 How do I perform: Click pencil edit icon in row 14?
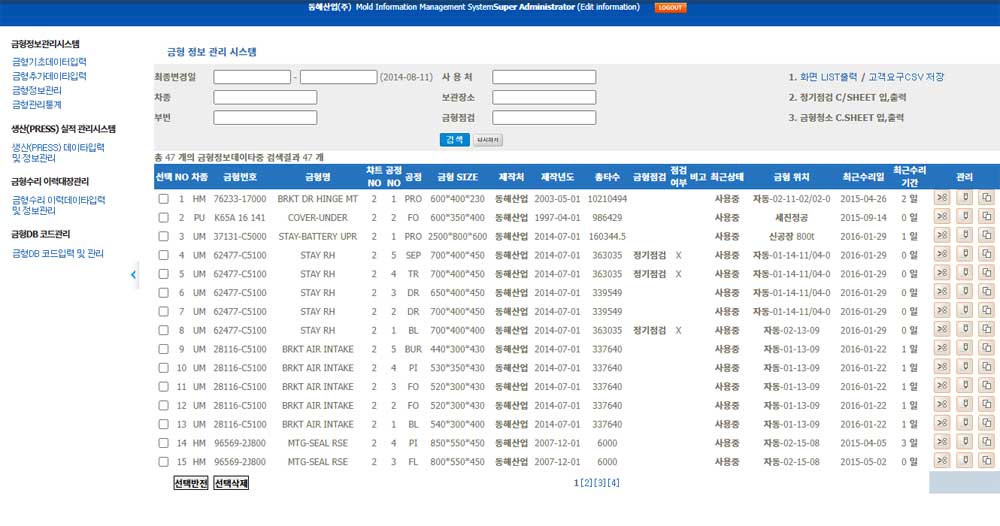coord(965,442)
